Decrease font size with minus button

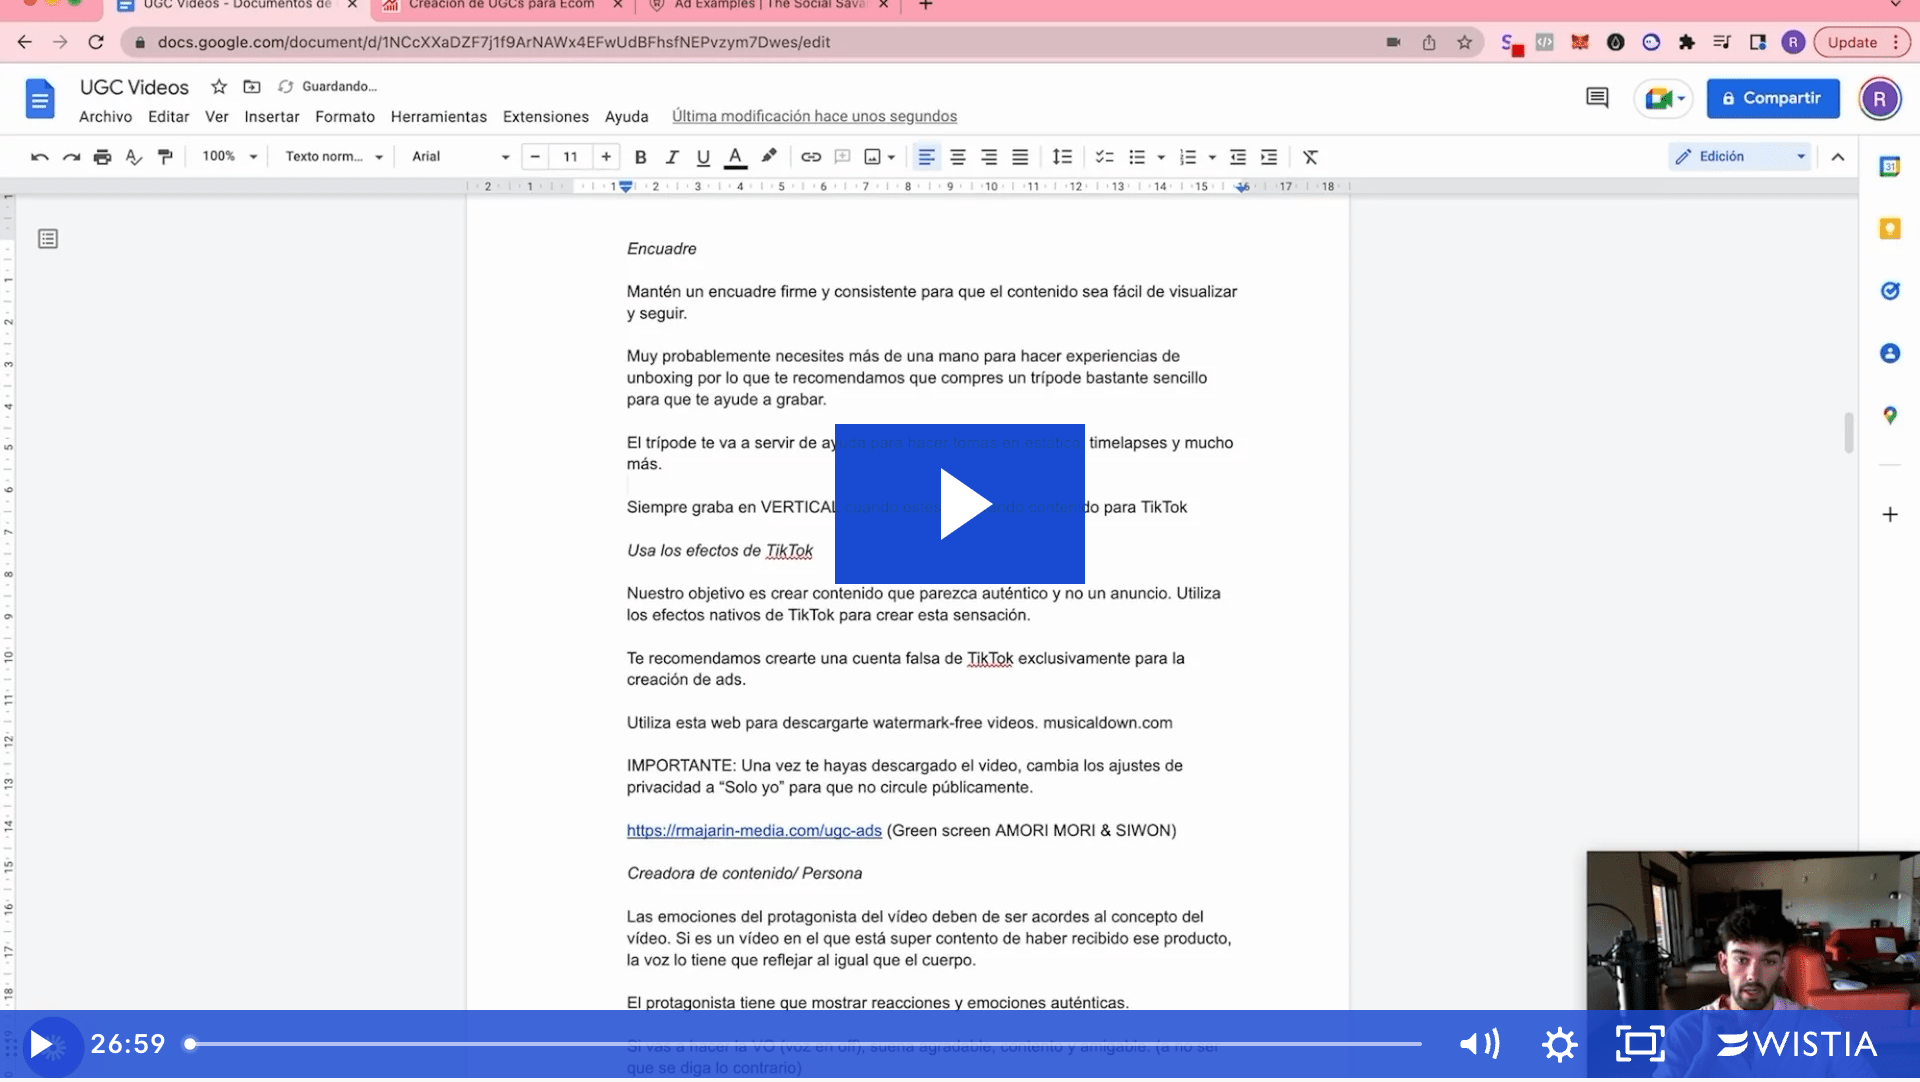click(535, 157)
